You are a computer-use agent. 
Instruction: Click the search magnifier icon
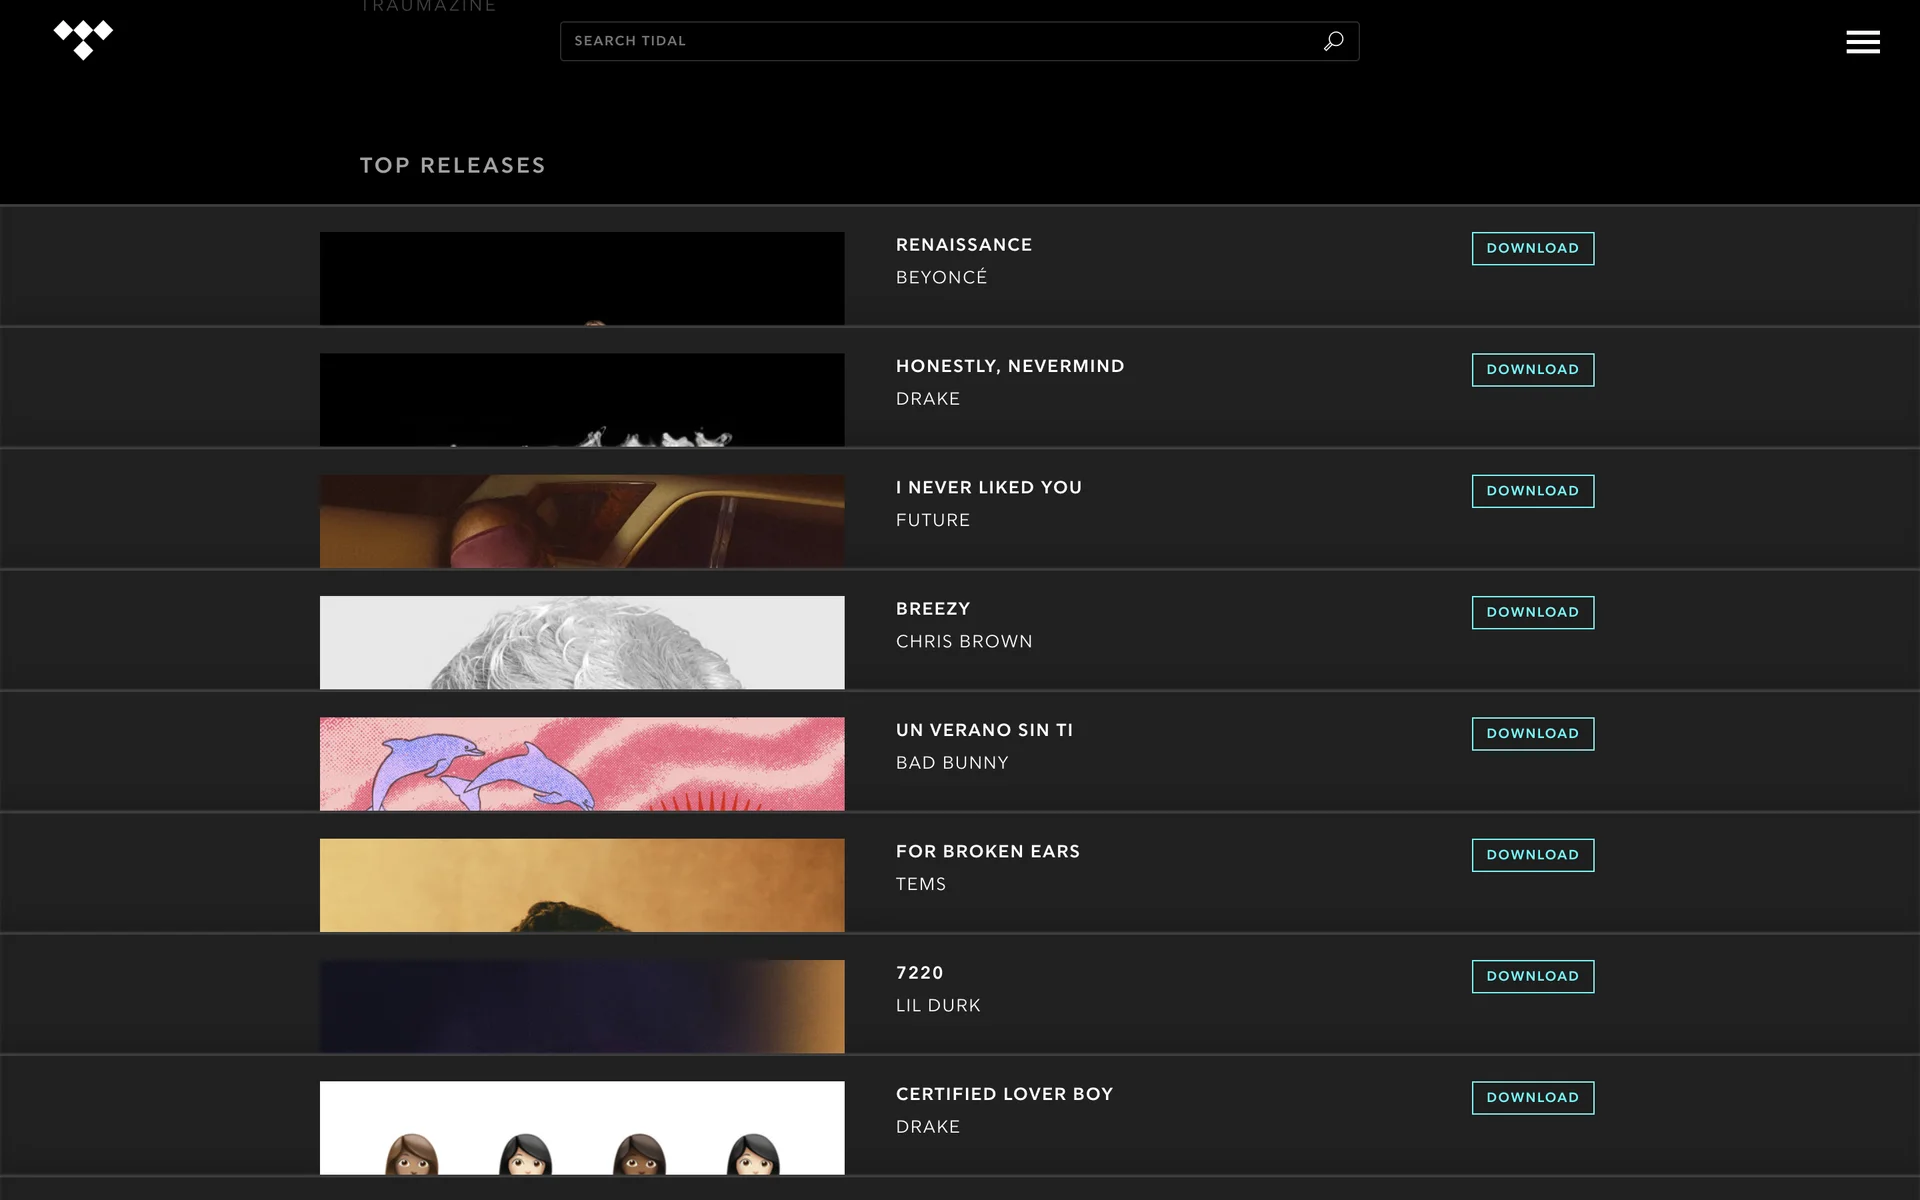click(x=1333, y=41)
